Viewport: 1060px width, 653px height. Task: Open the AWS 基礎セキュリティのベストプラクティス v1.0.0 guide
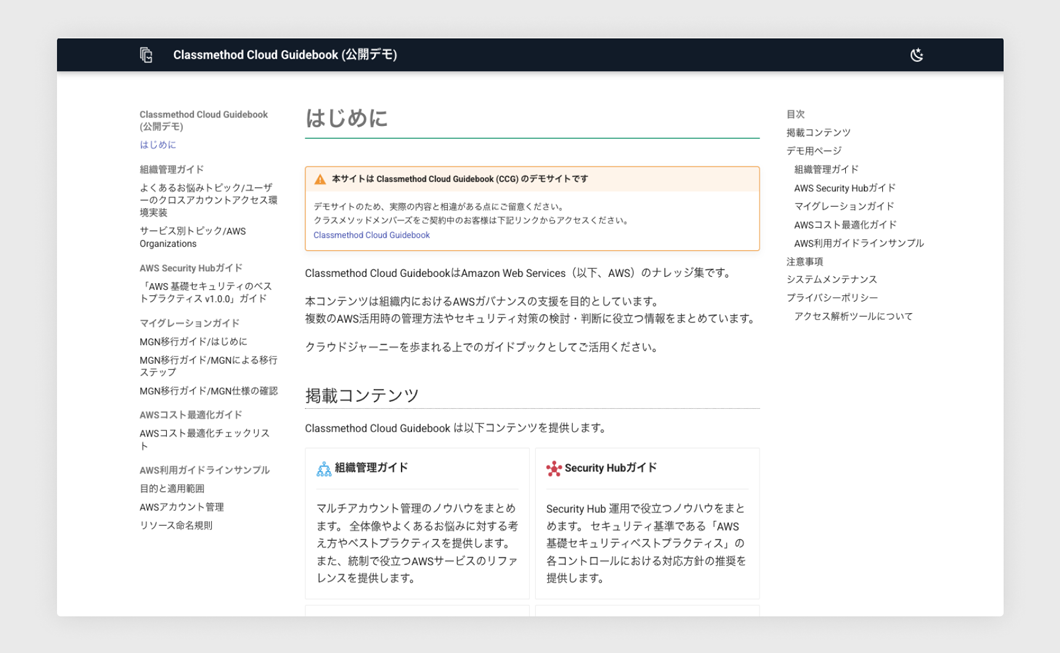205,292
